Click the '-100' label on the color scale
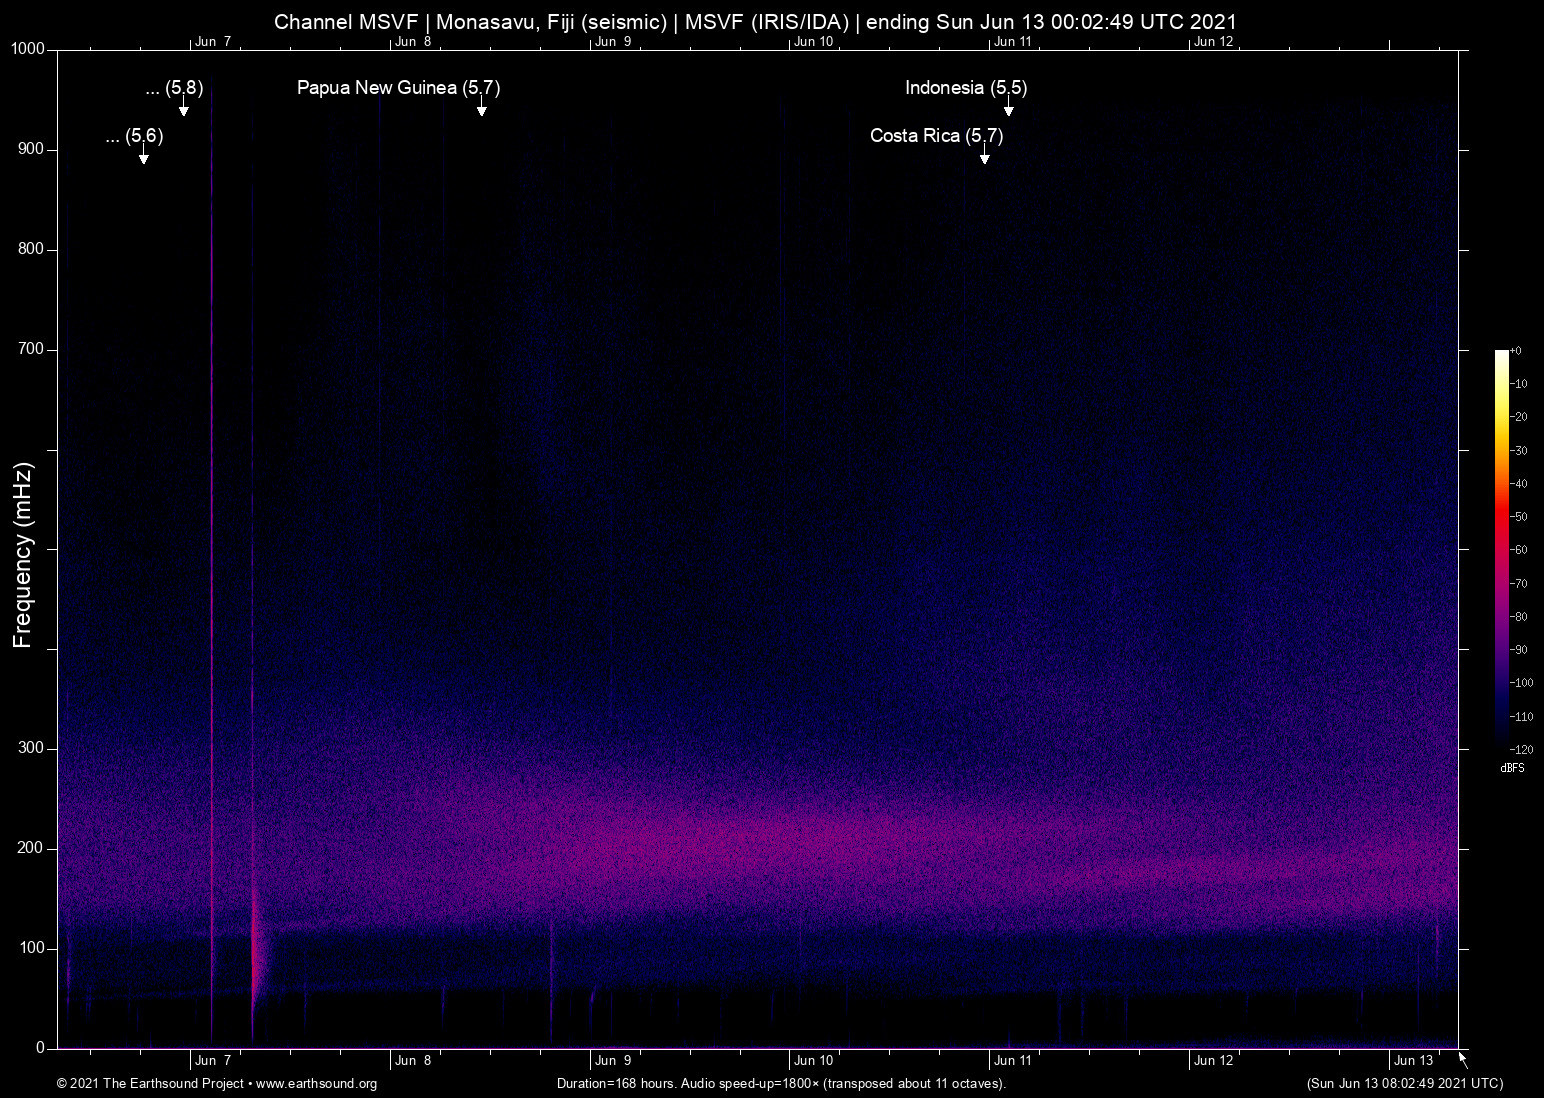Screen dimensions: 1544x1098 click(1521, 683)
